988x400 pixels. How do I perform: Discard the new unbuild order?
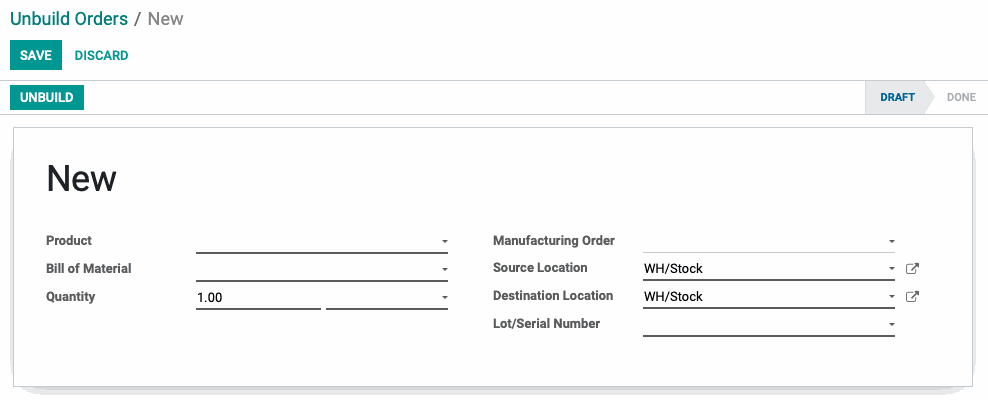pyautogui.click(x=101, y=55)
